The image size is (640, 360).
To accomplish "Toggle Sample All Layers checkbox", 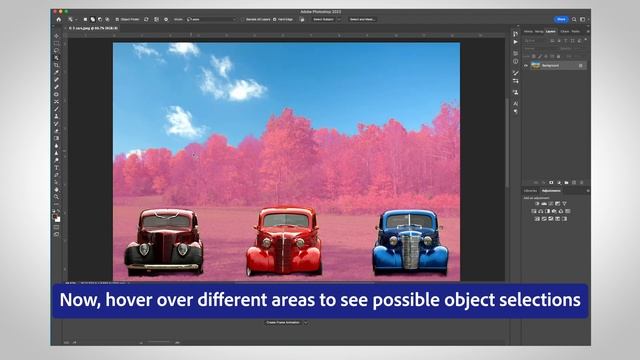I will (242, 19).
